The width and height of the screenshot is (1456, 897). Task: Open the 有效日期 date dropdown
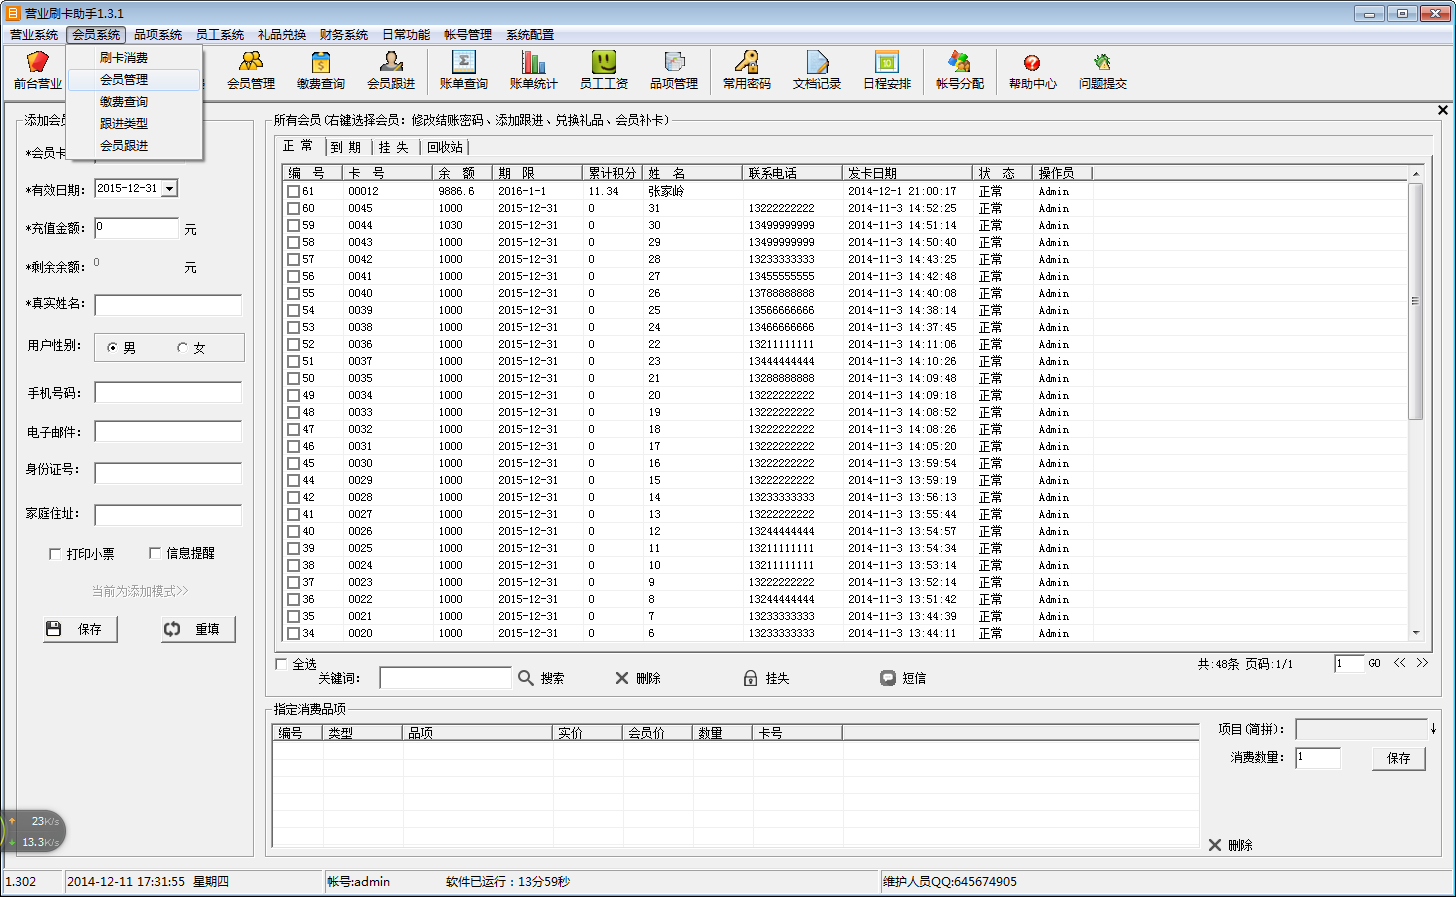(169, 189)
